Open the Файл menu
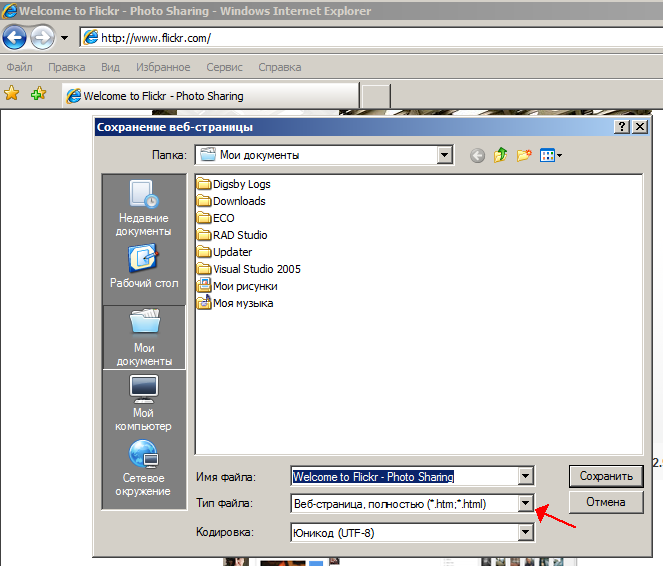Image resolution: width=663 pixels, height=566 pixels. click(x=19, y=67)
